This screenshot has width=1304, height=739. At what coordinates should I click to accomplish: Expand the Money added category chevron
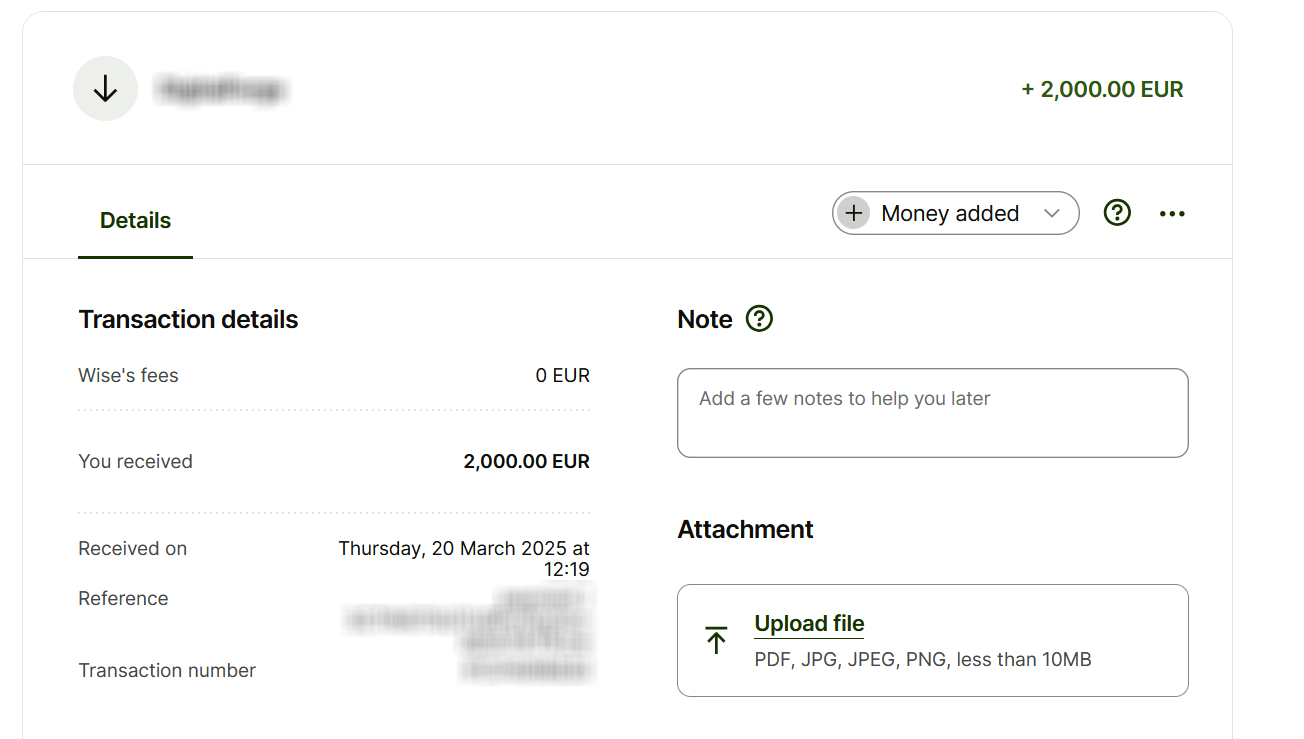(1051, 213)
